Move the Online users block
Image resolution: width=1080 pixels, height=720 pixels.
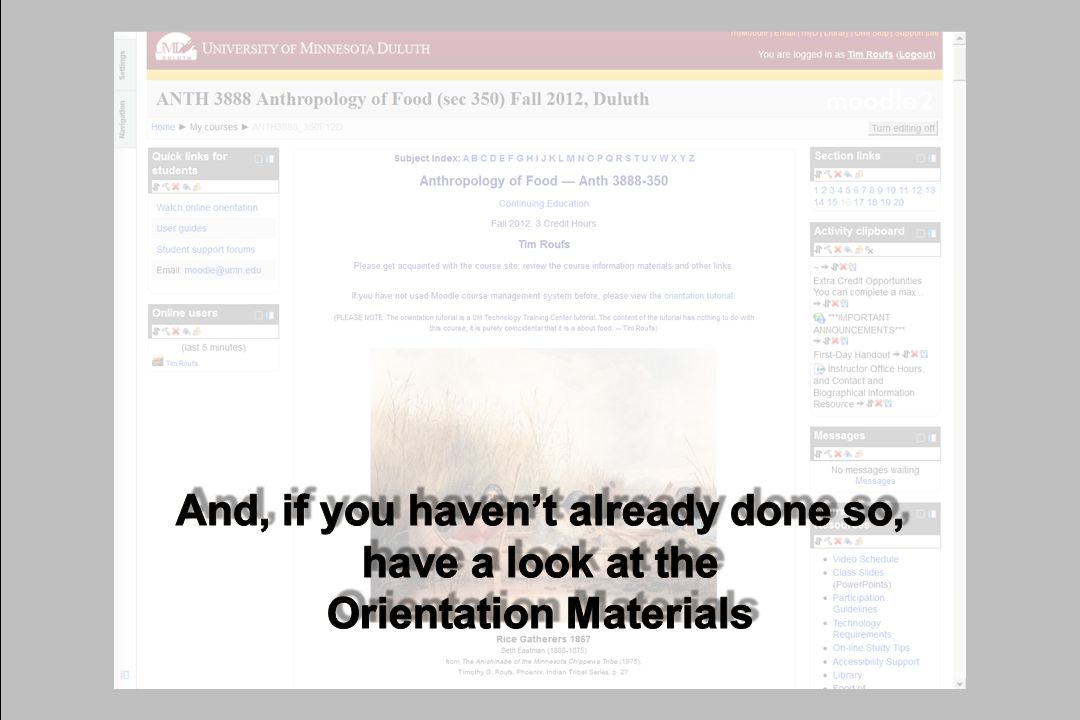pos(156,331)
